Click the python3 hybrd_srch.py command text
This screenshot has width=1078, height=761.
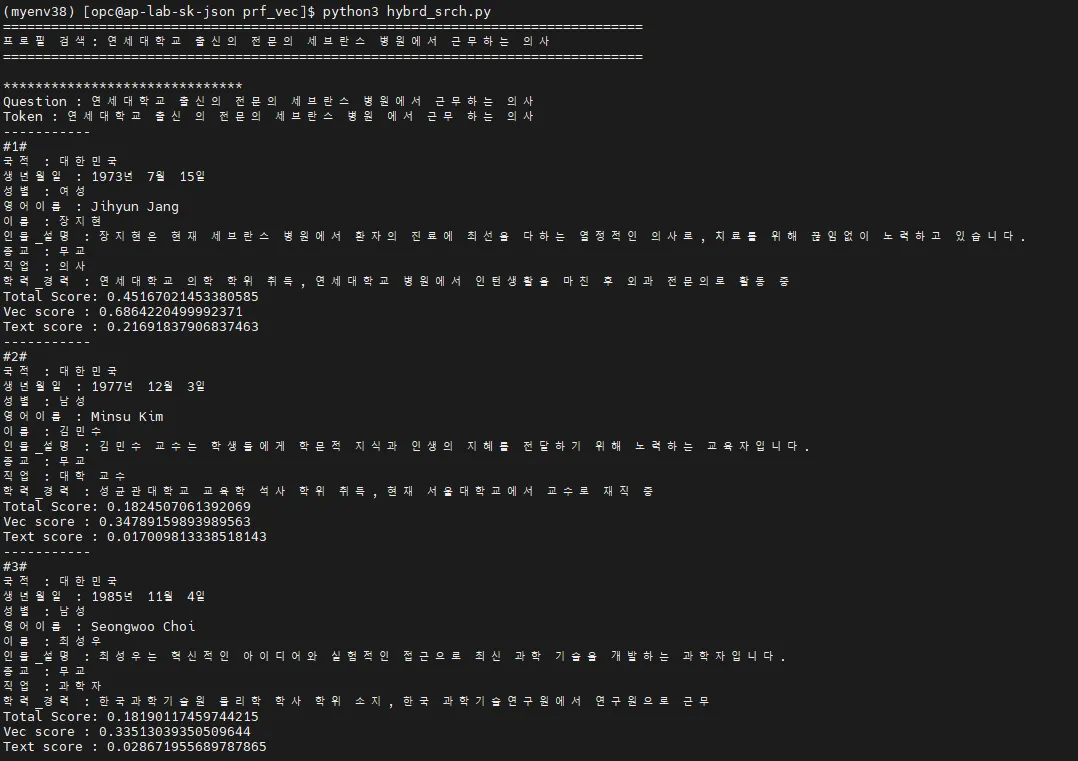pyautogui.click(x=406, y=12)
